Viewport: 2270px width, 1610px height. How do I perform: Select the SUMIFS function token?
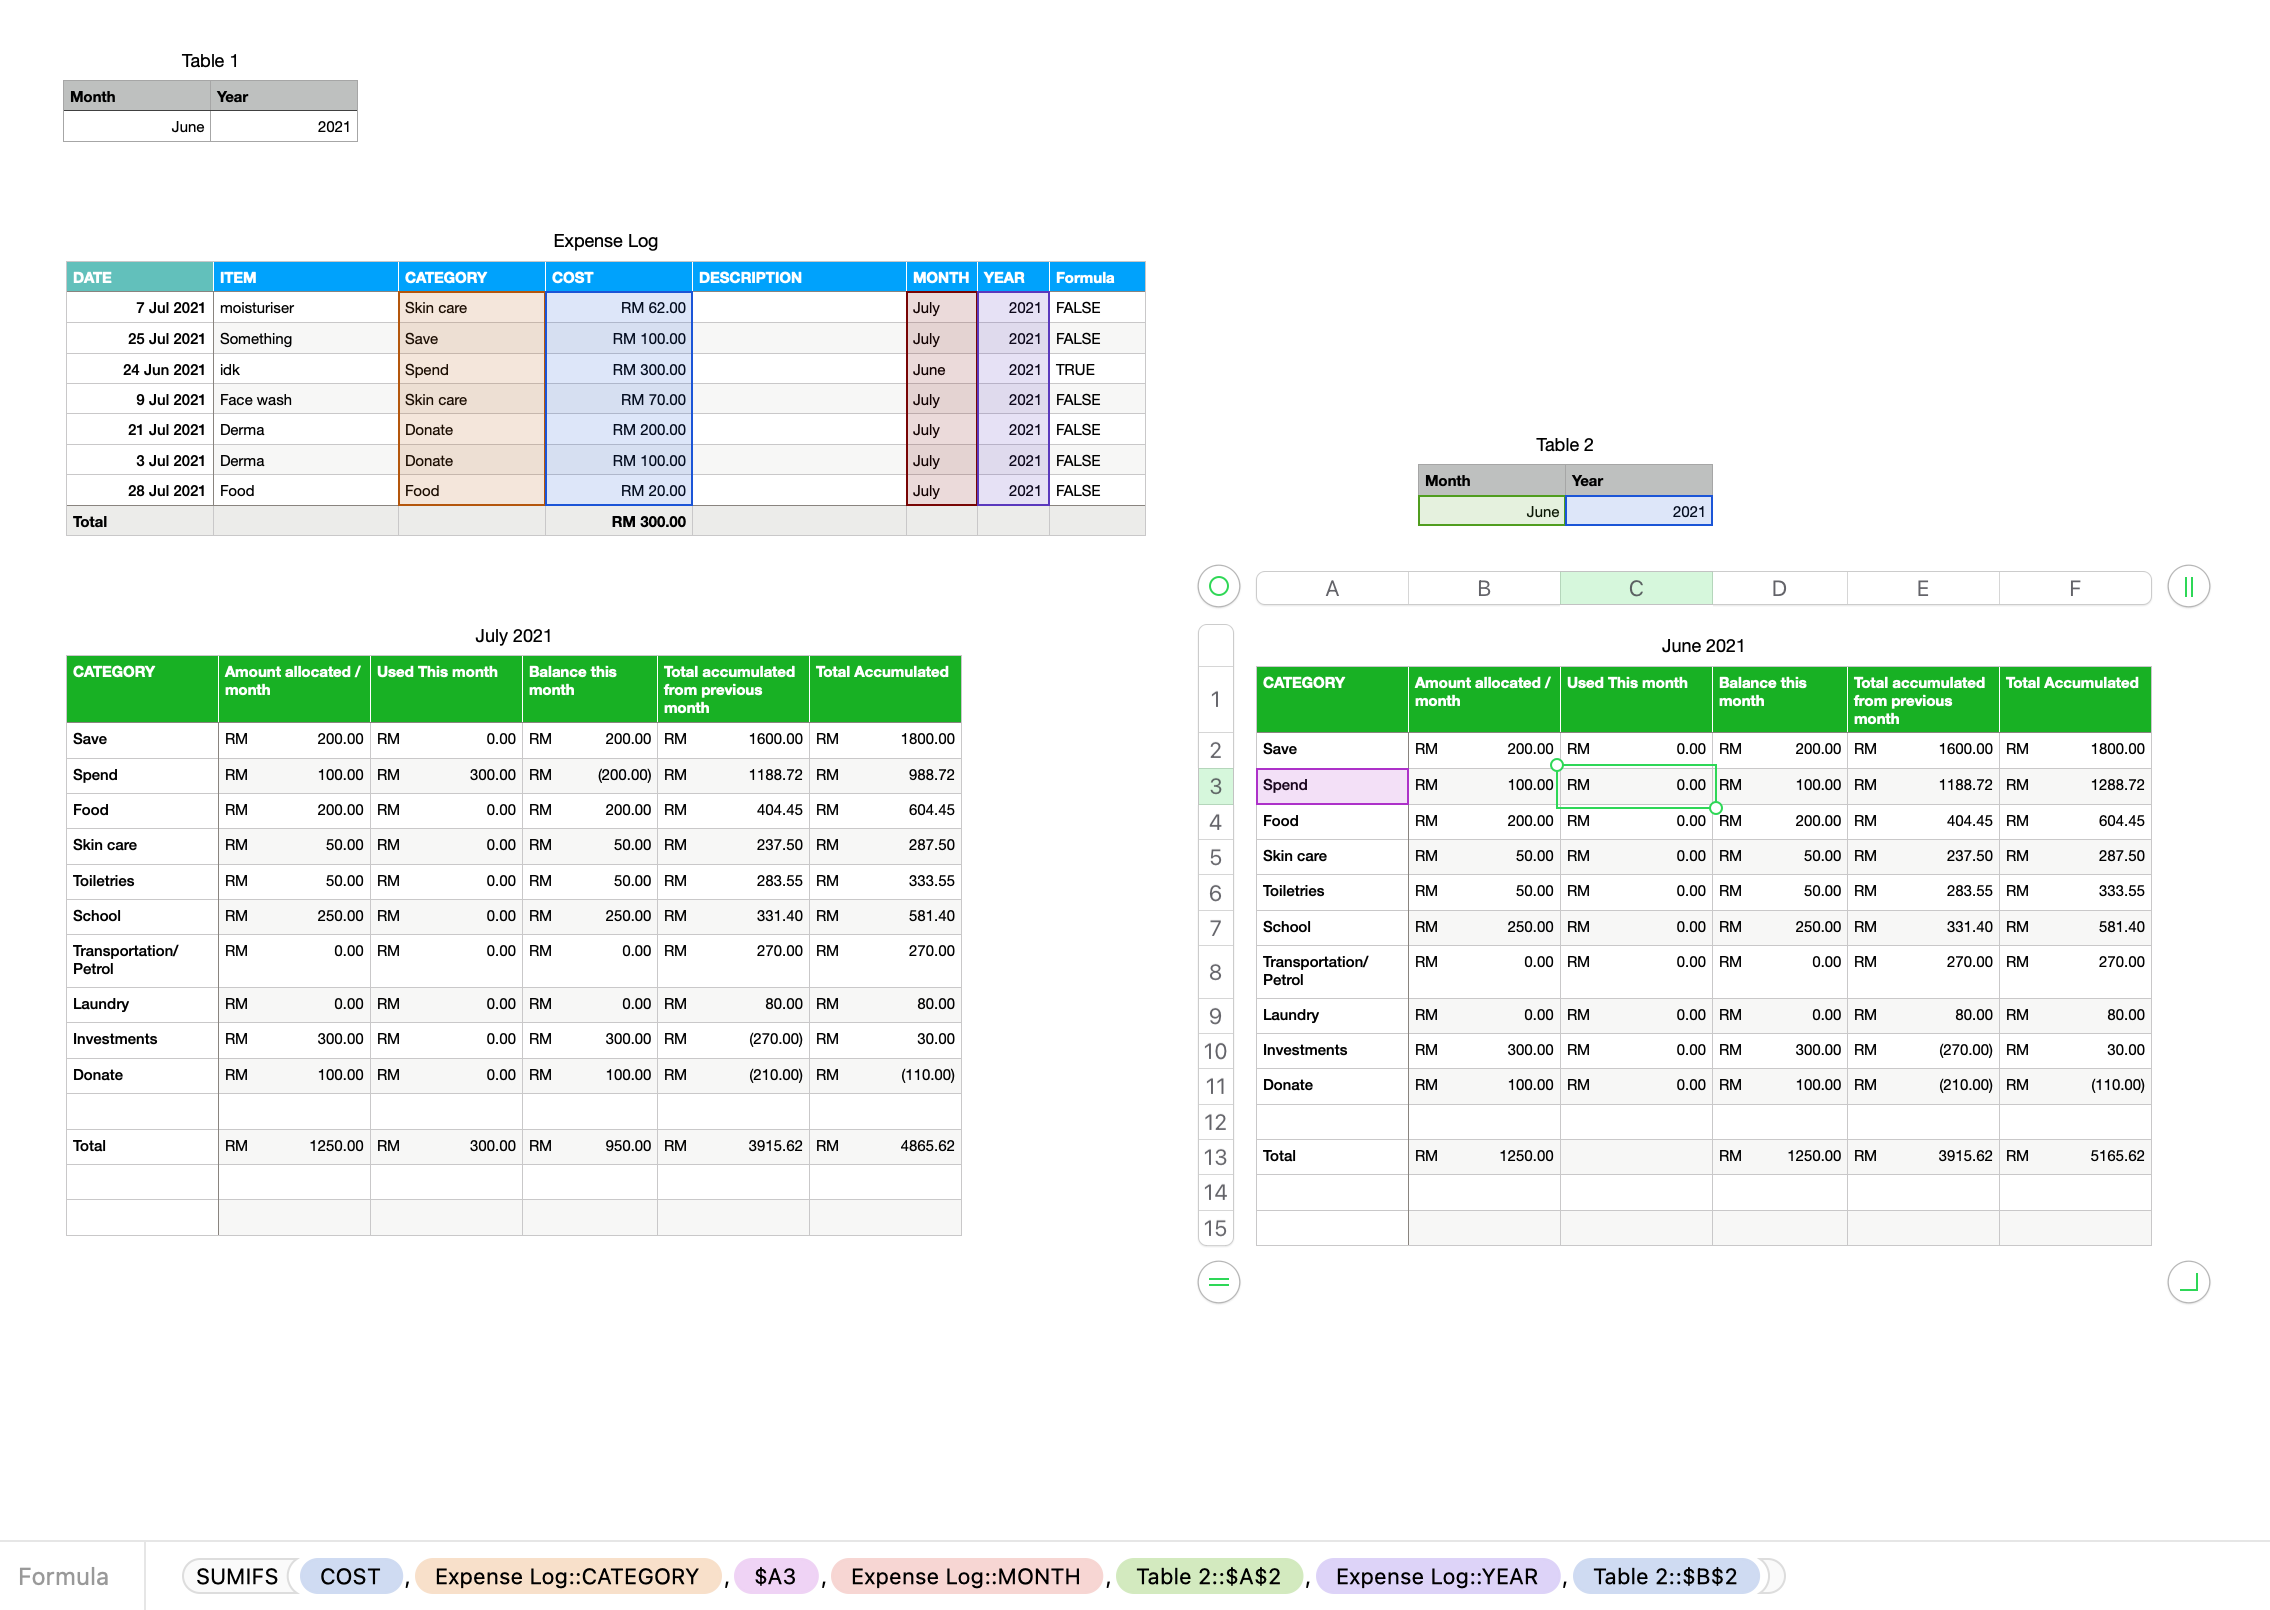(x=237, y=1576)
